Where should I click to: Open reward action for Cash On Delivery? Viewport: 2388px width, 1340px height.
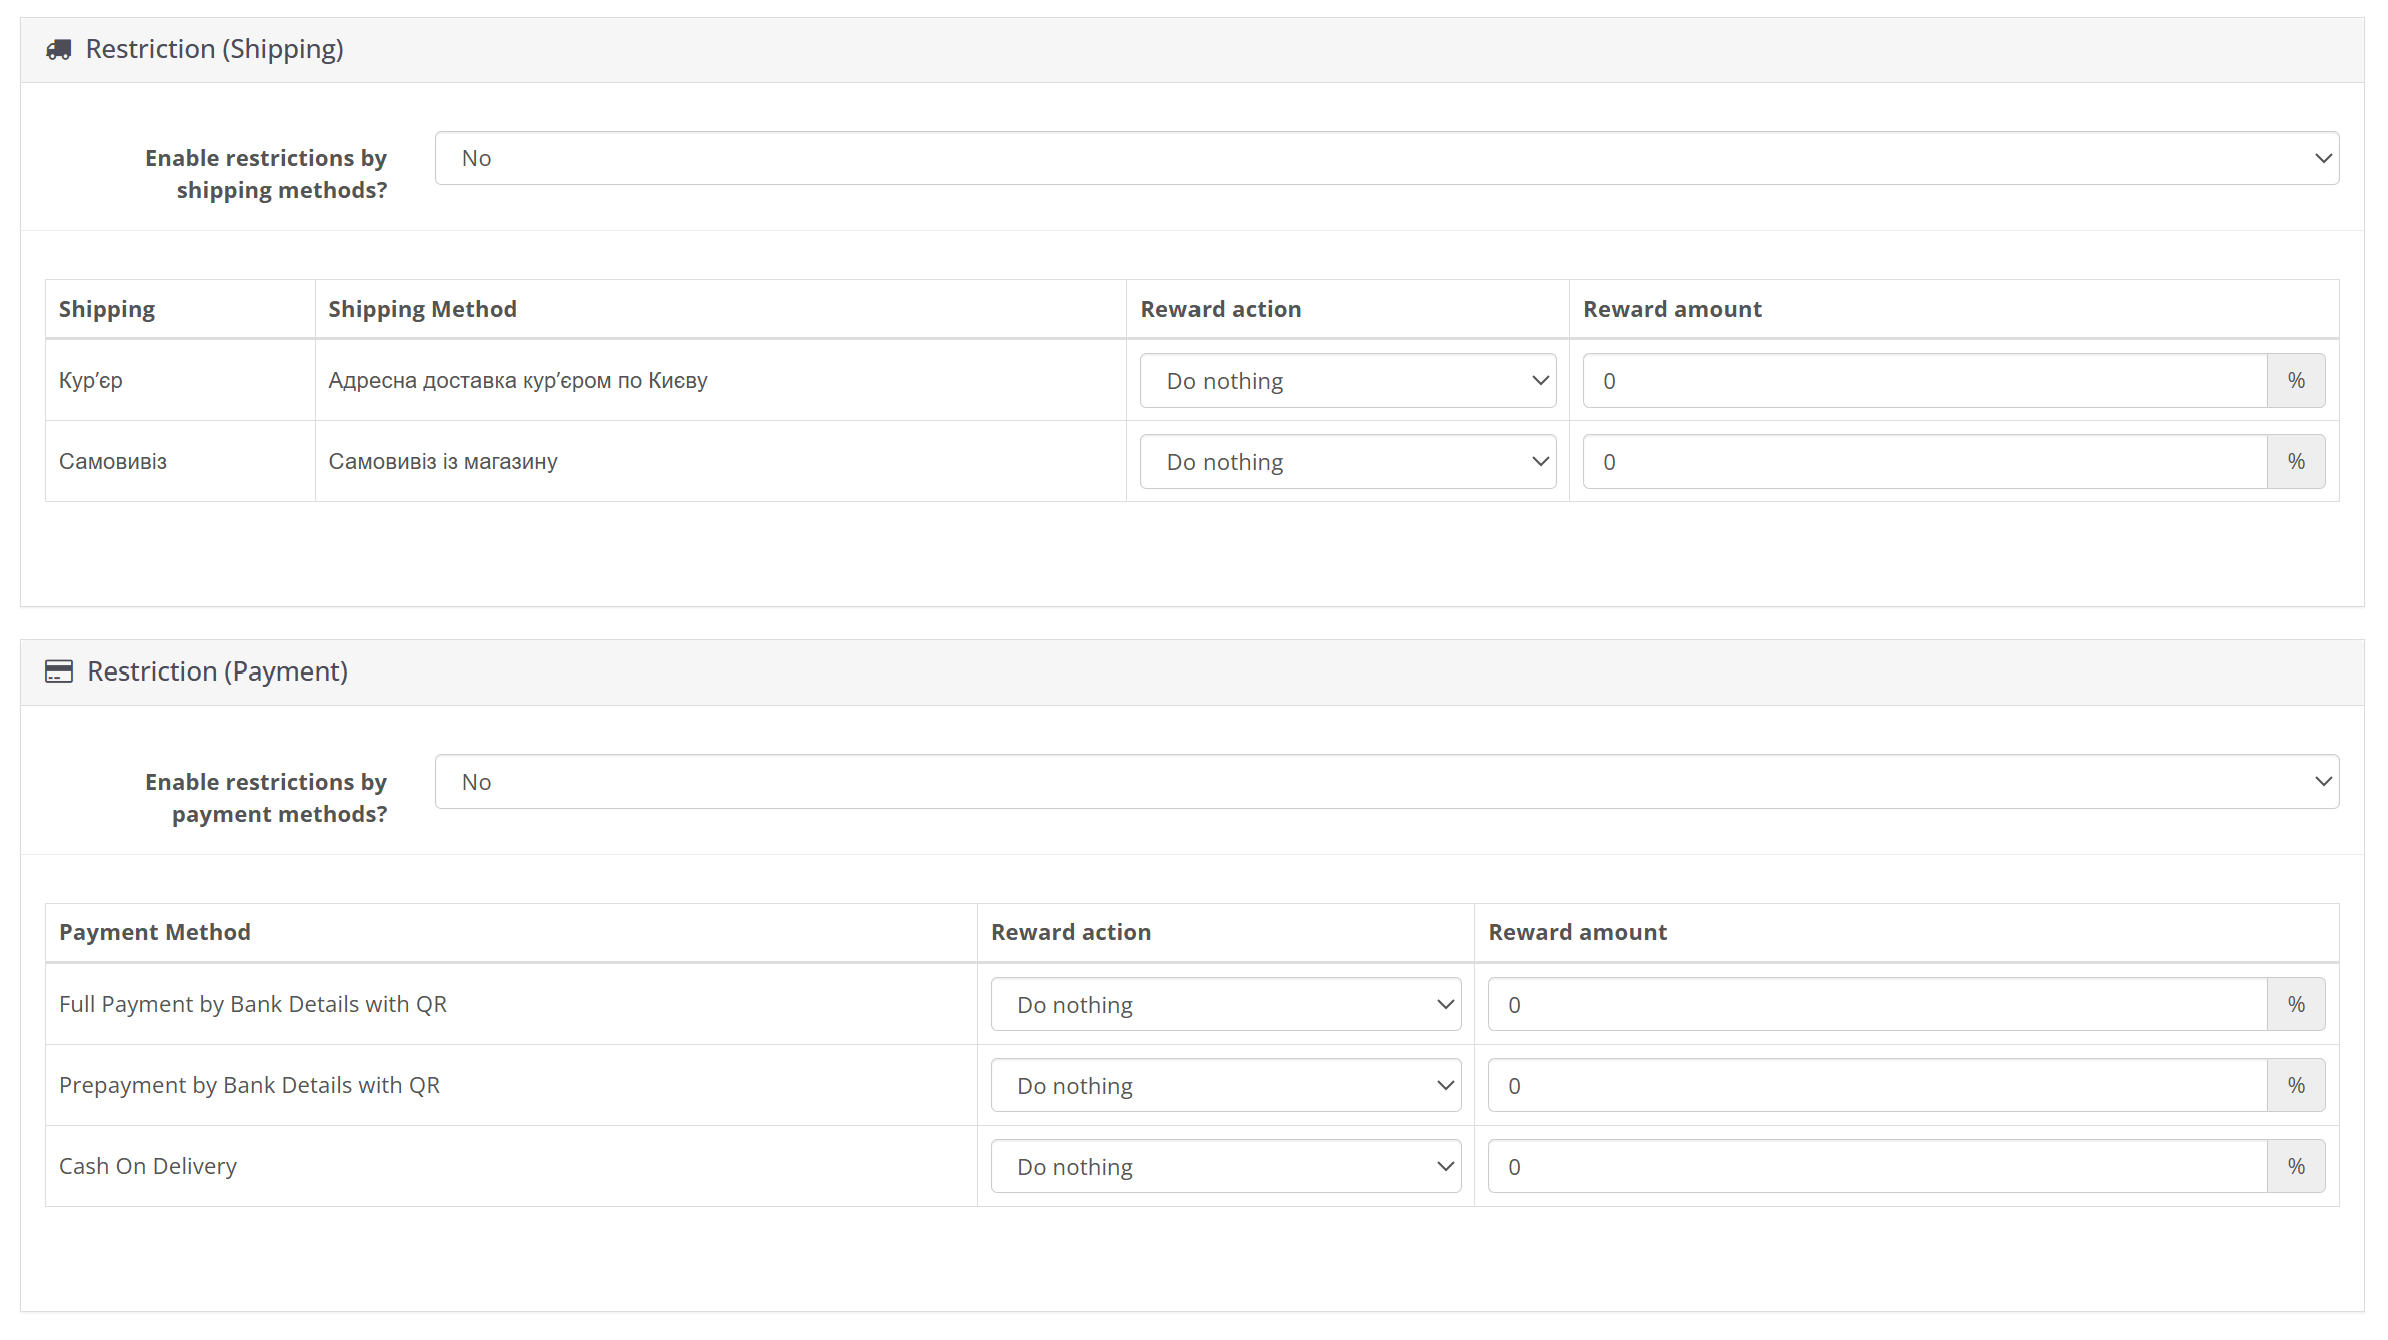click(1226, 1167)
